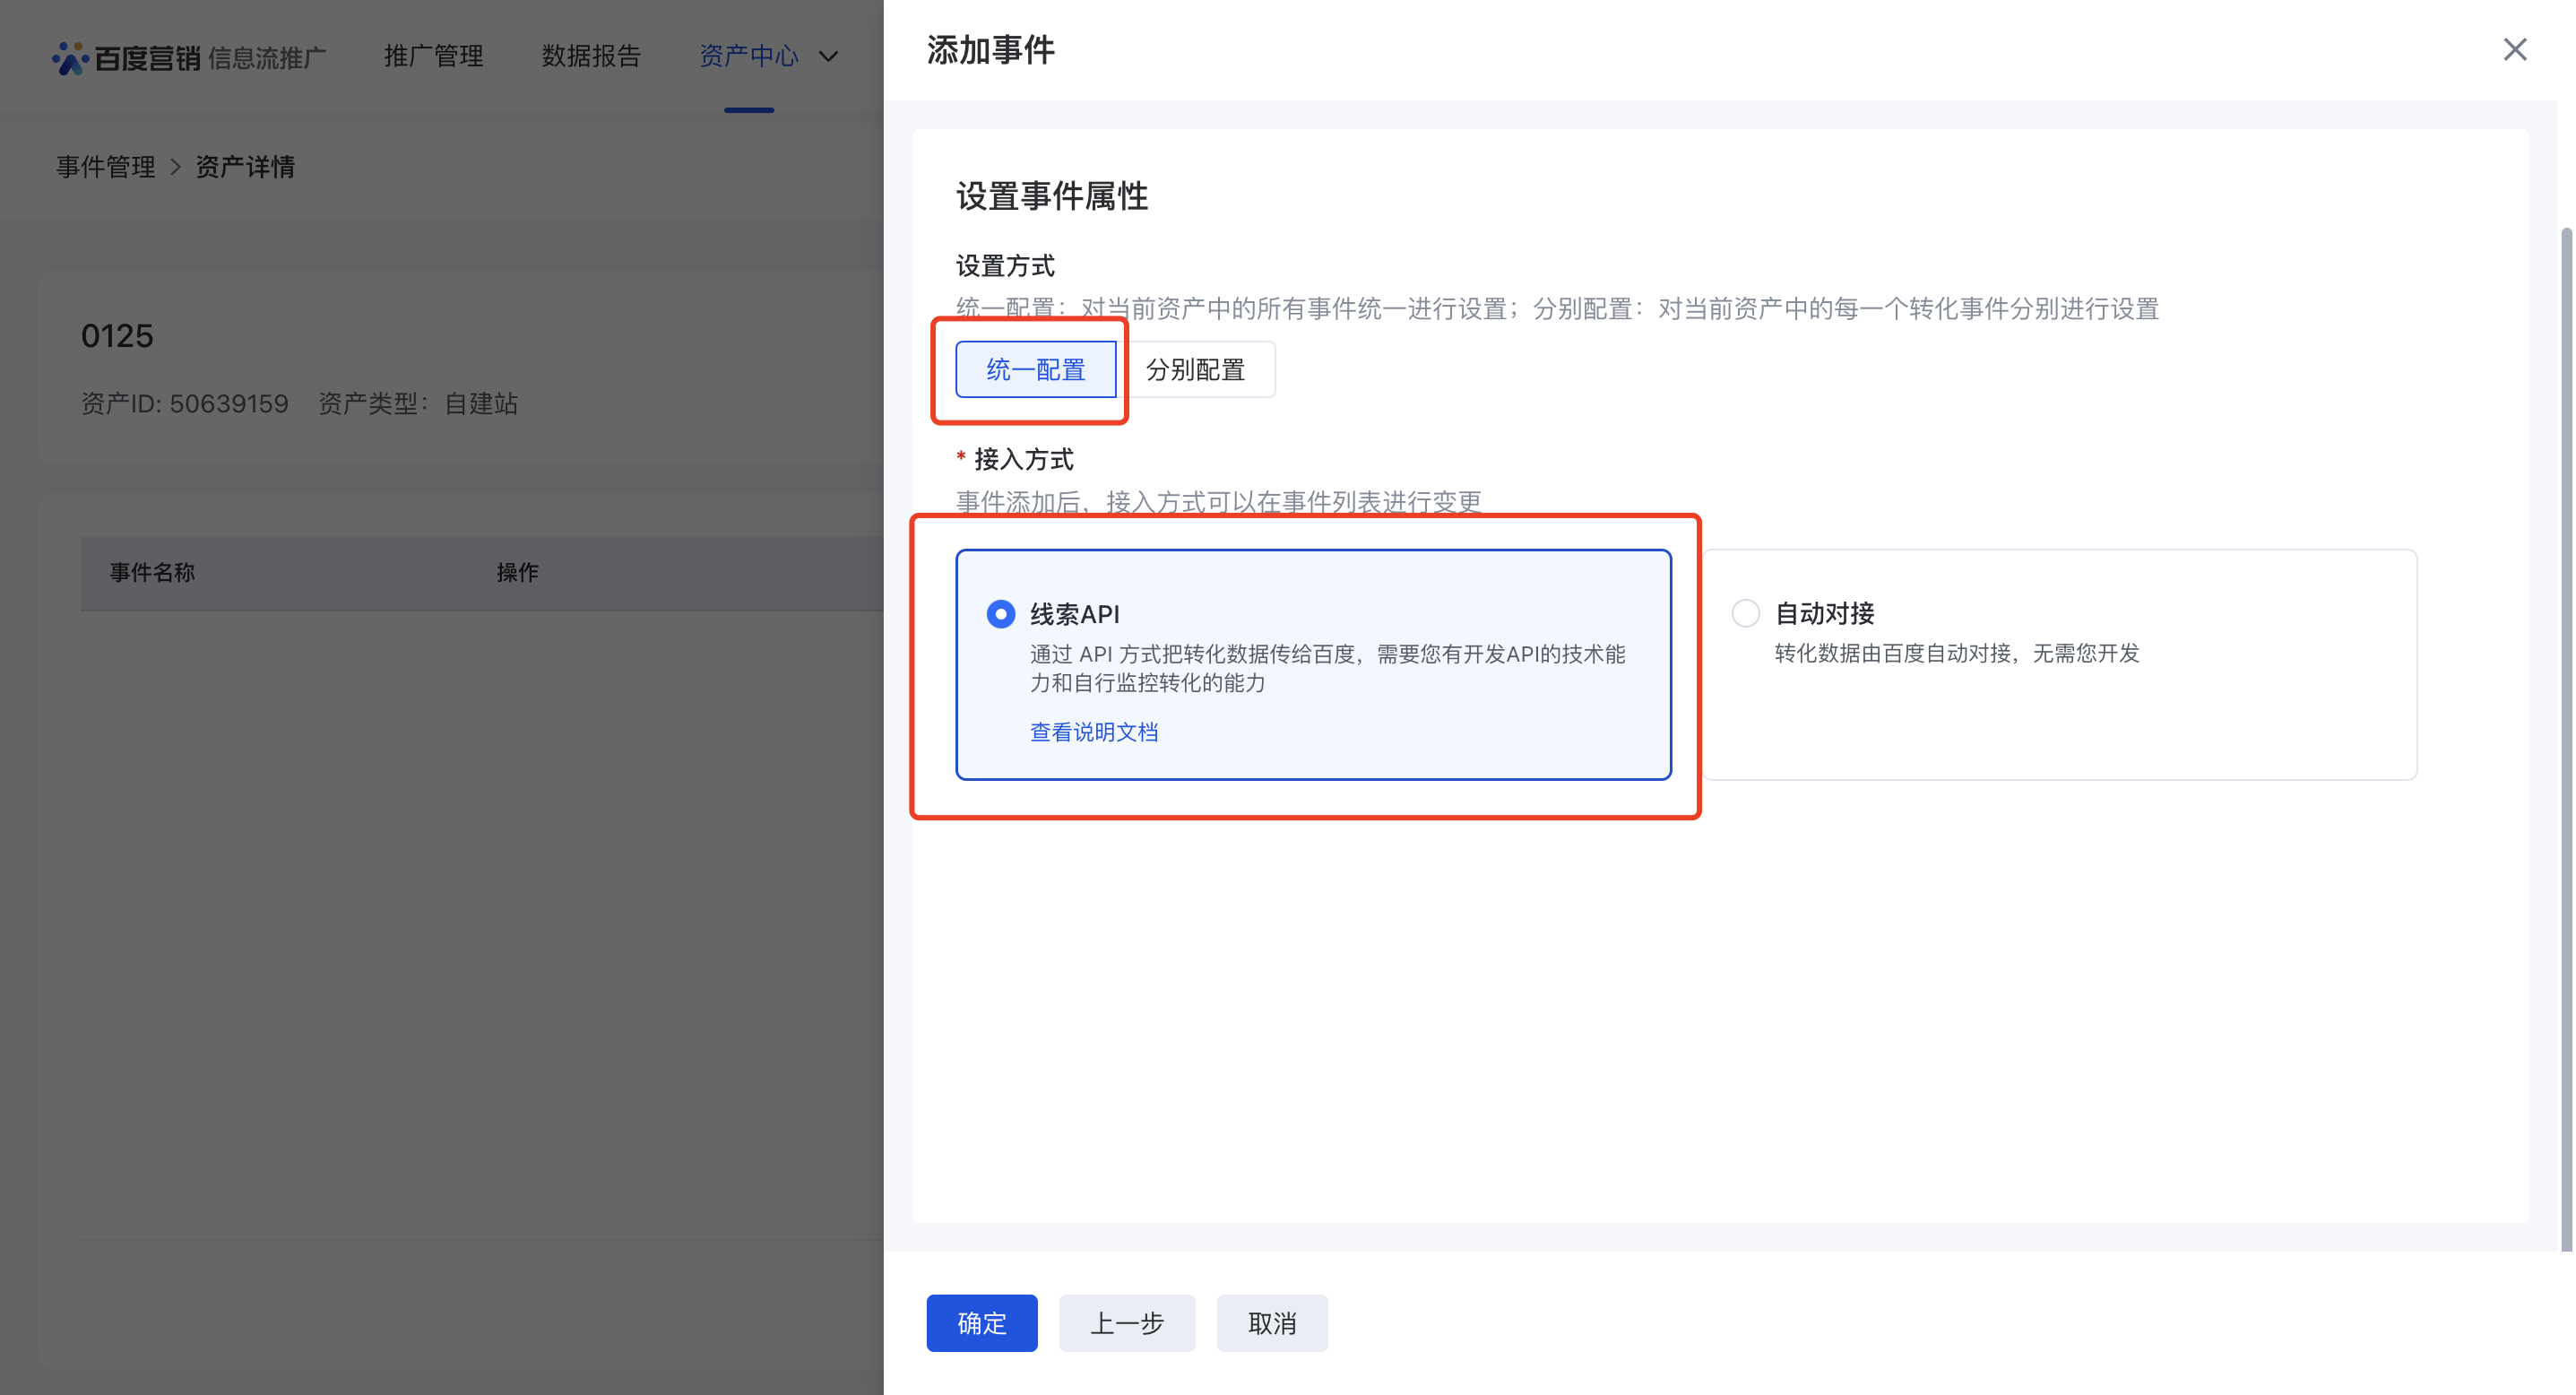Close the 添加事件 panel with X
2576x1395 pixels.
2514,49
